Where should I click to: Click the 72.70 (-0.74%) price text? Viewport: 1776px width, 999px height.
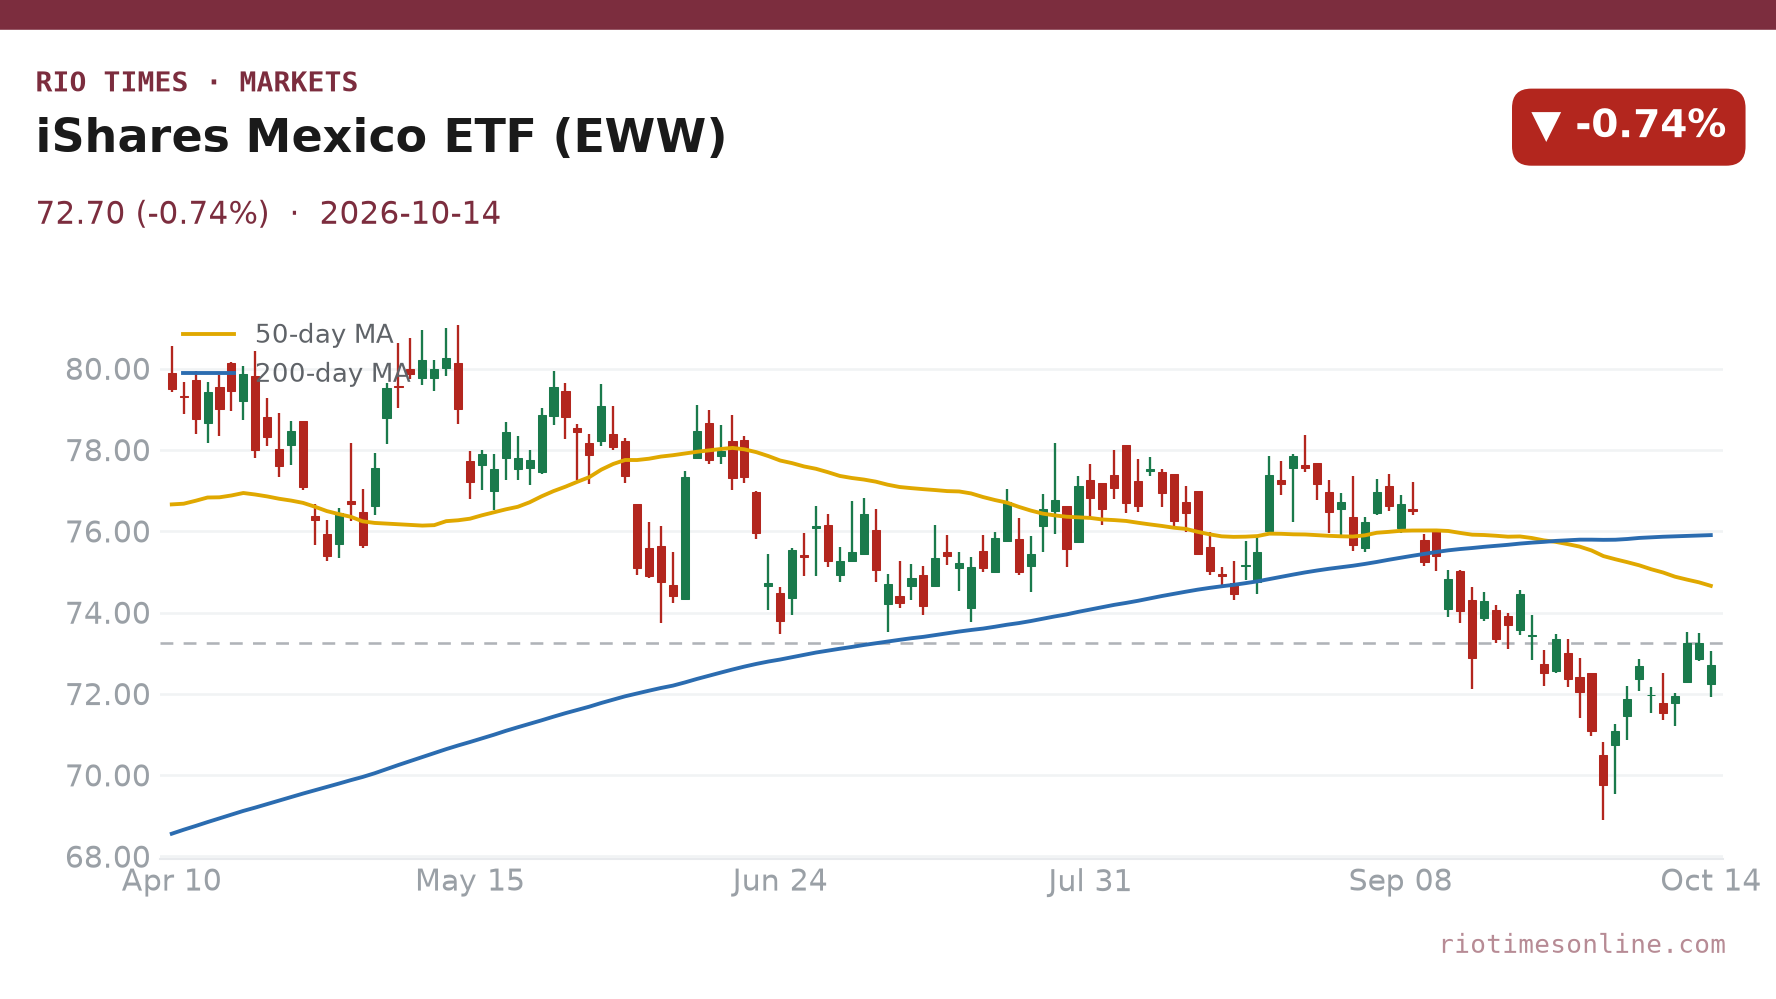point(152,214)
